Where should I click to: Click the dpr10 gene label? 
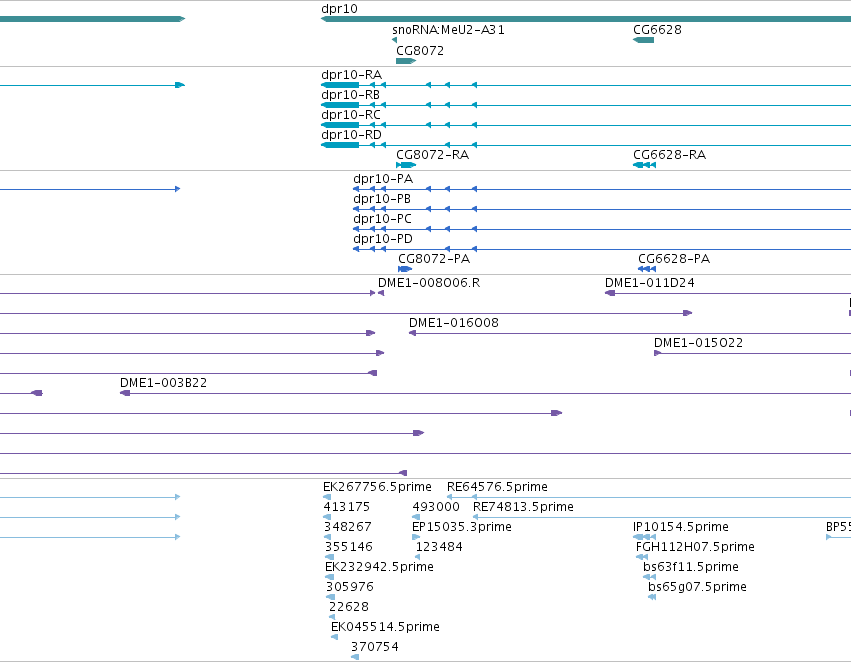(x=339, y=9)
